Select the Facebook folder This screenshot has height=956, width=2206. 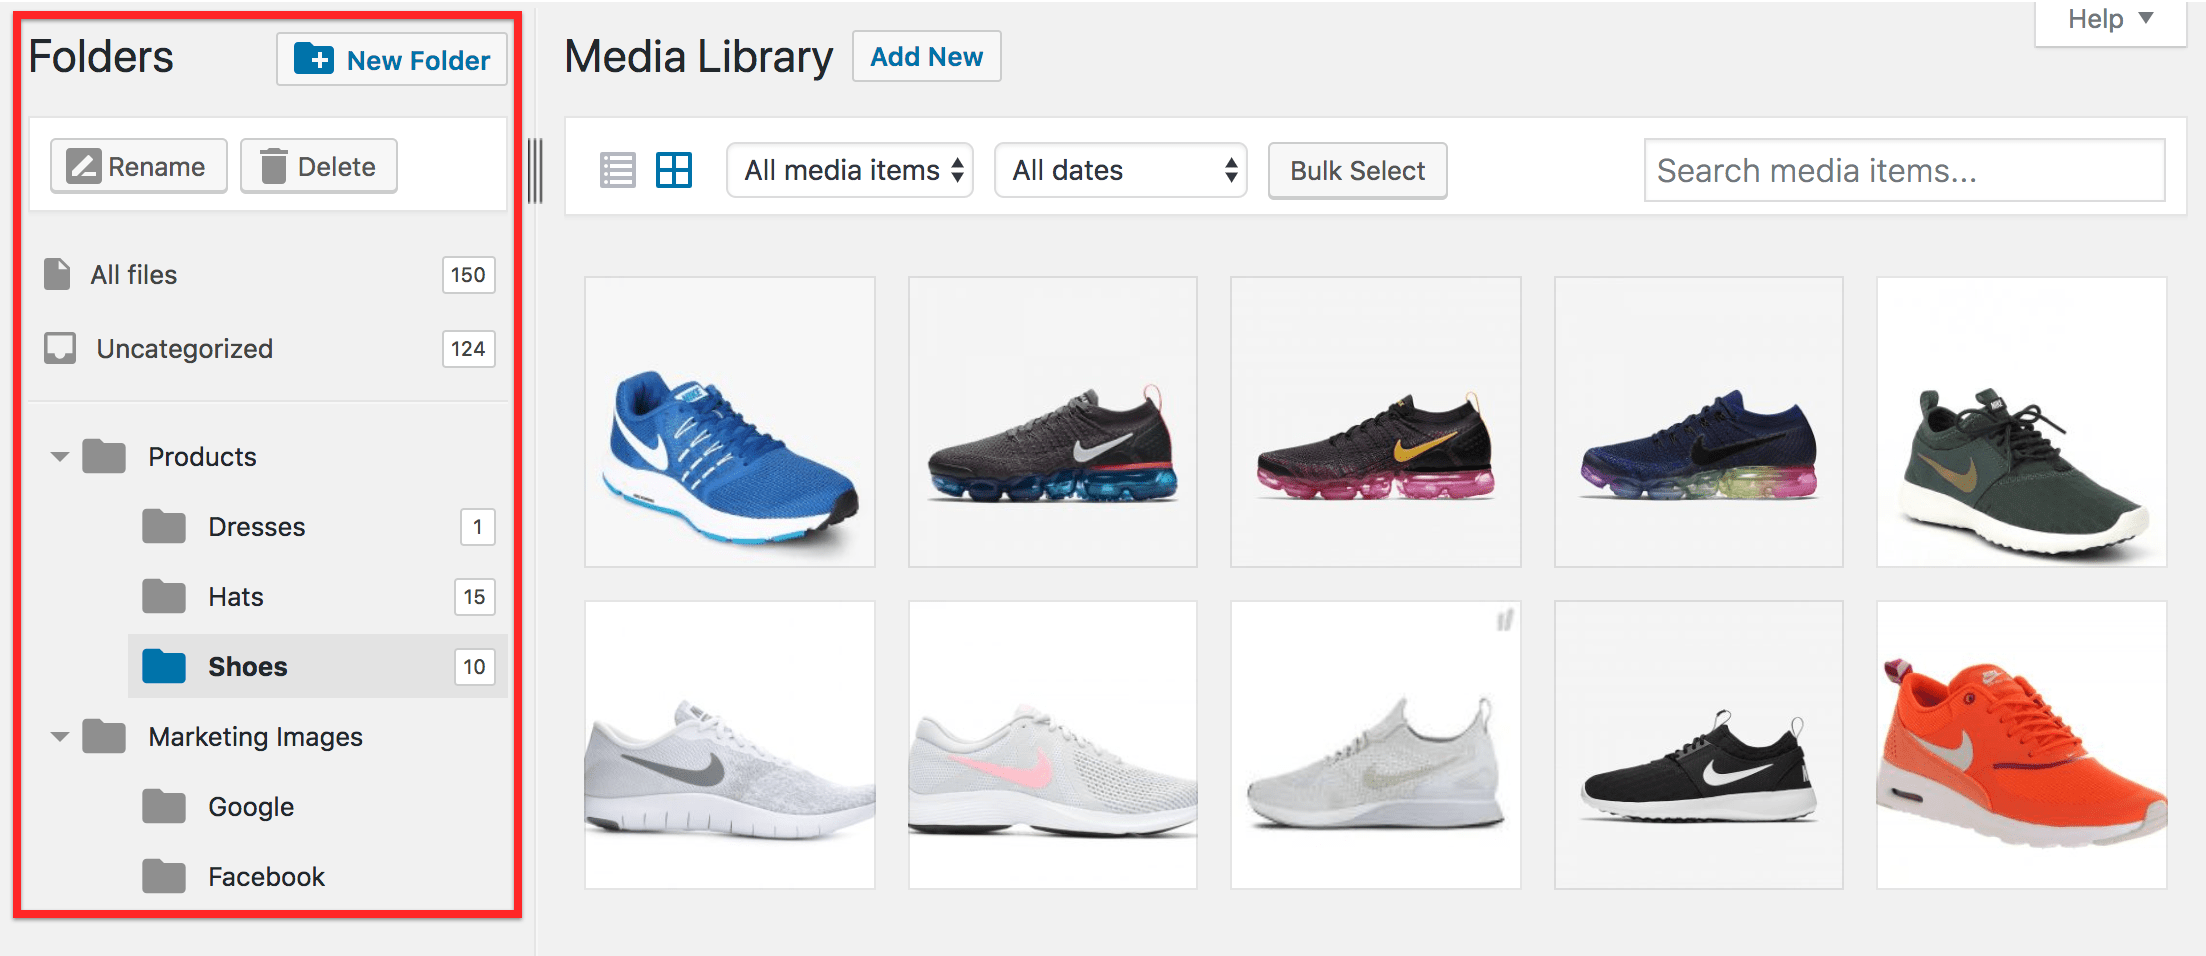tap(266, 877)
